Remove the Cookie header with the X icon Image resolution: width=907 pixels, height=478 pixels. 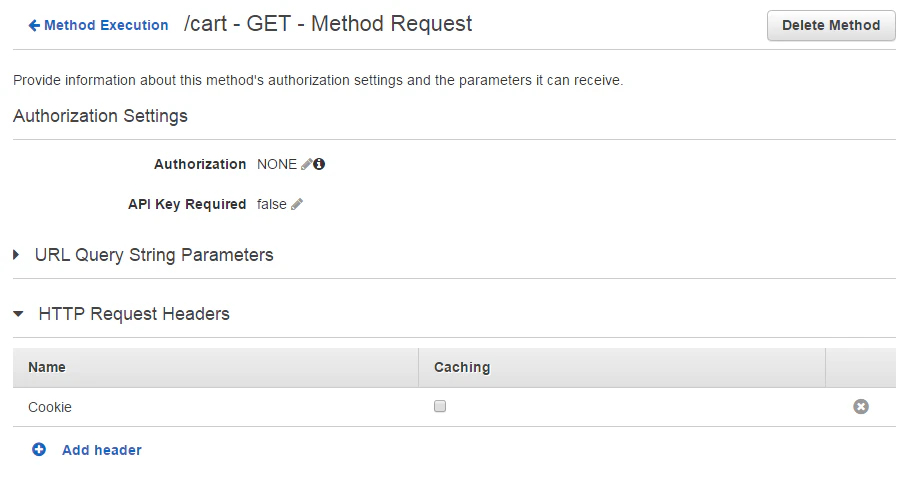coord(860,407)
